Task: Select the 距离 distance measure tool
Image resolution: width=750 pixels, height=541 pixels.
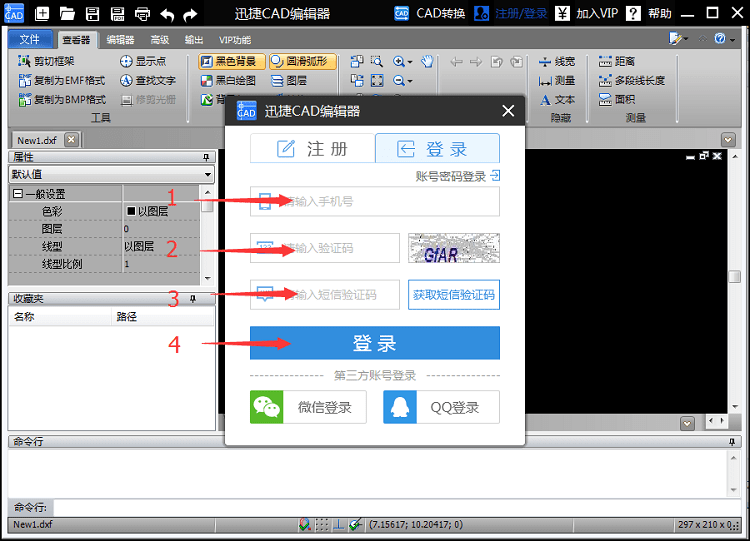Action: (x=617, y=61)
